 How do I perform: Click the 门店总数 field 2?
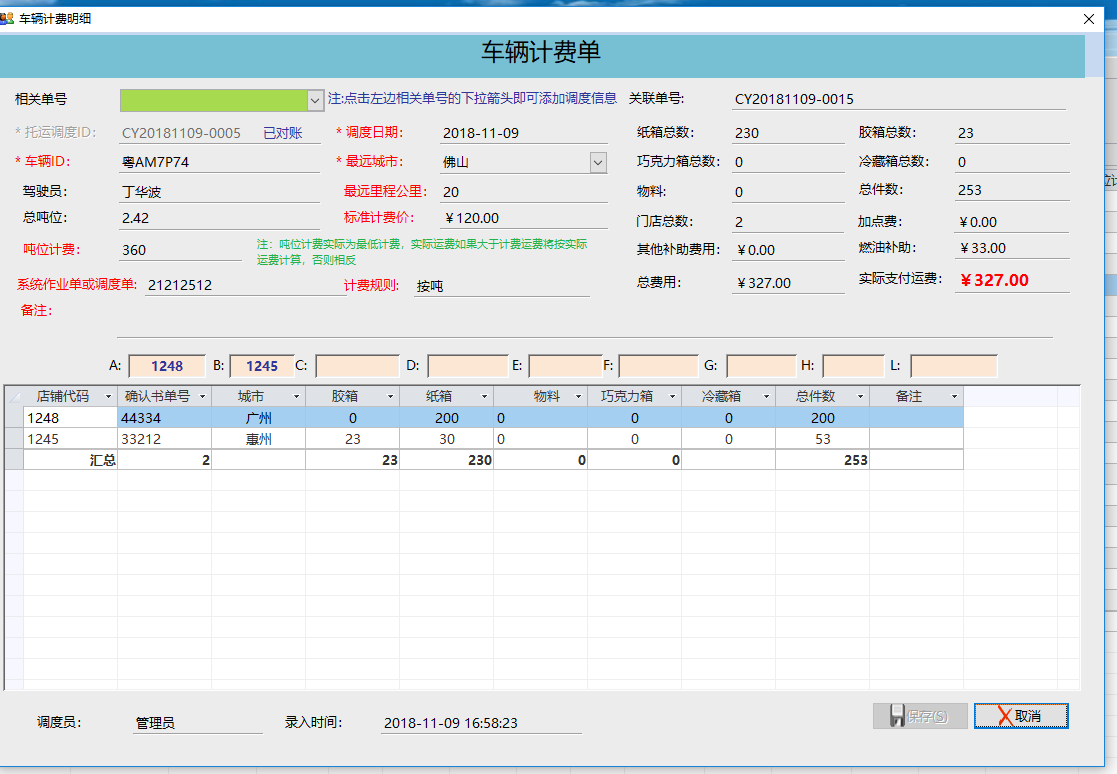[788, 222]
